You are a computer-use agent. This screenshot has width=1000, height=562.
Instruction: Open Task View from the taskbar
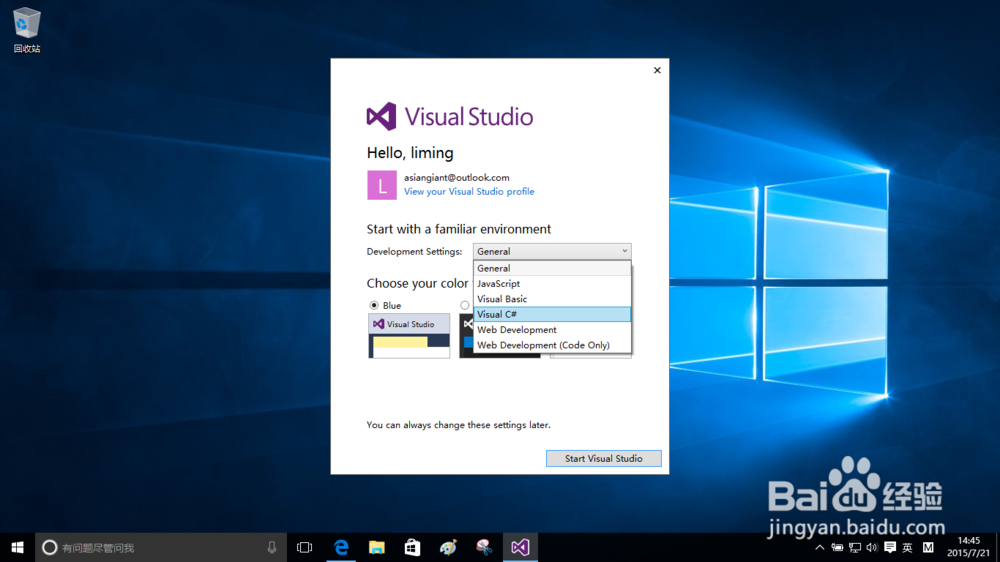(x=305, y=547)
